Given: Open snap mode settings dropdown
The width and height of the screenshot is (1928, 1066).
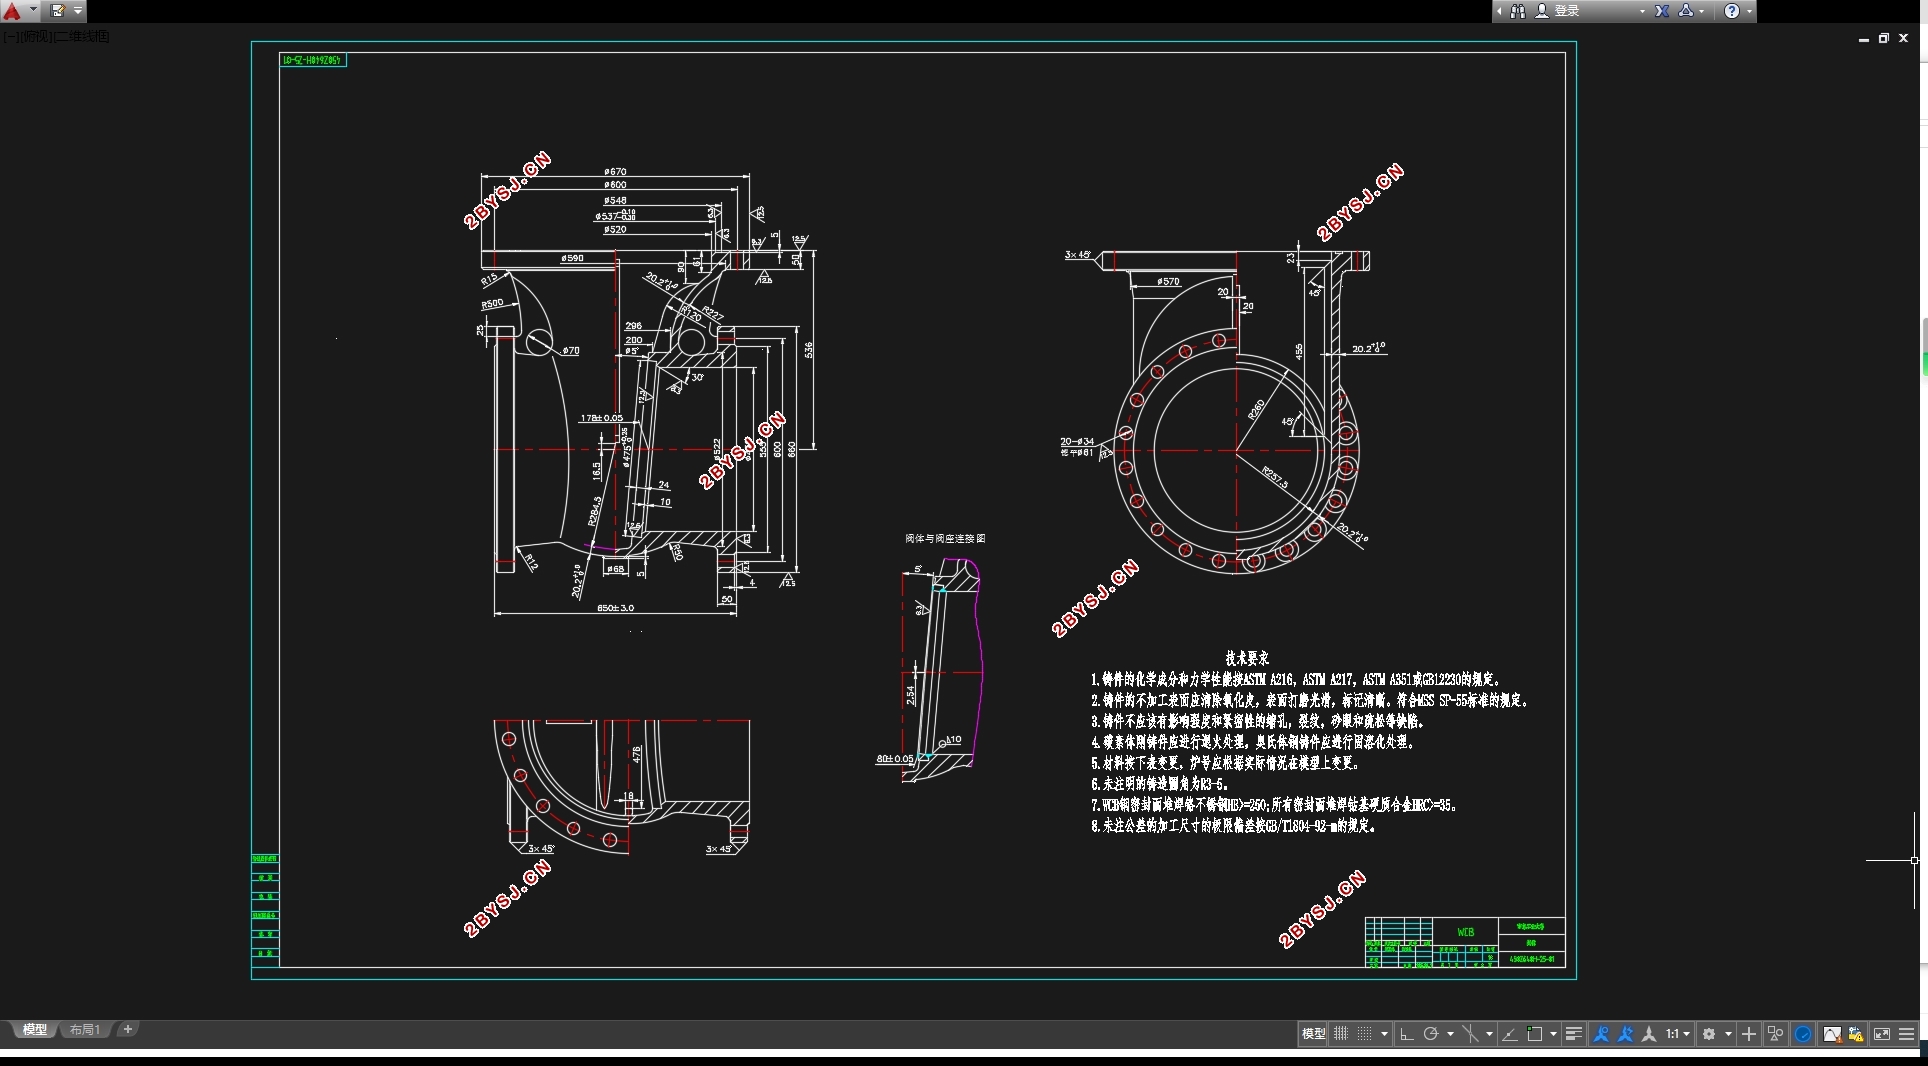Looking at the screenshot, I should coord(1385,1034).
